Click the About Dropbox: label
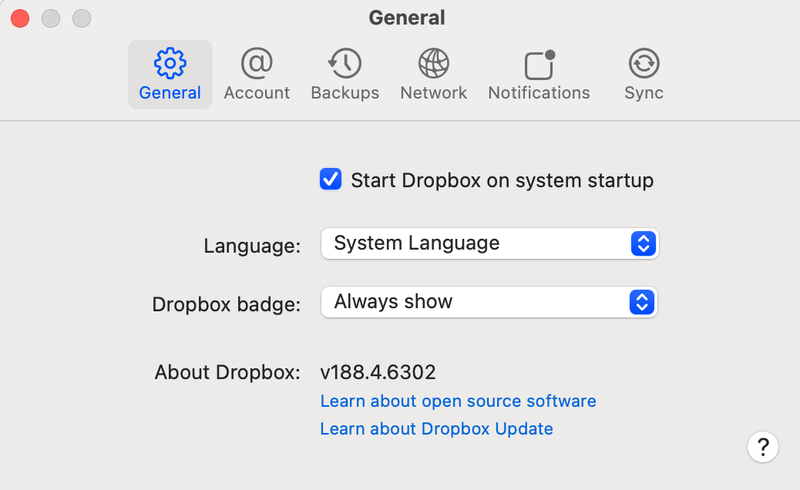 point(228,372)
